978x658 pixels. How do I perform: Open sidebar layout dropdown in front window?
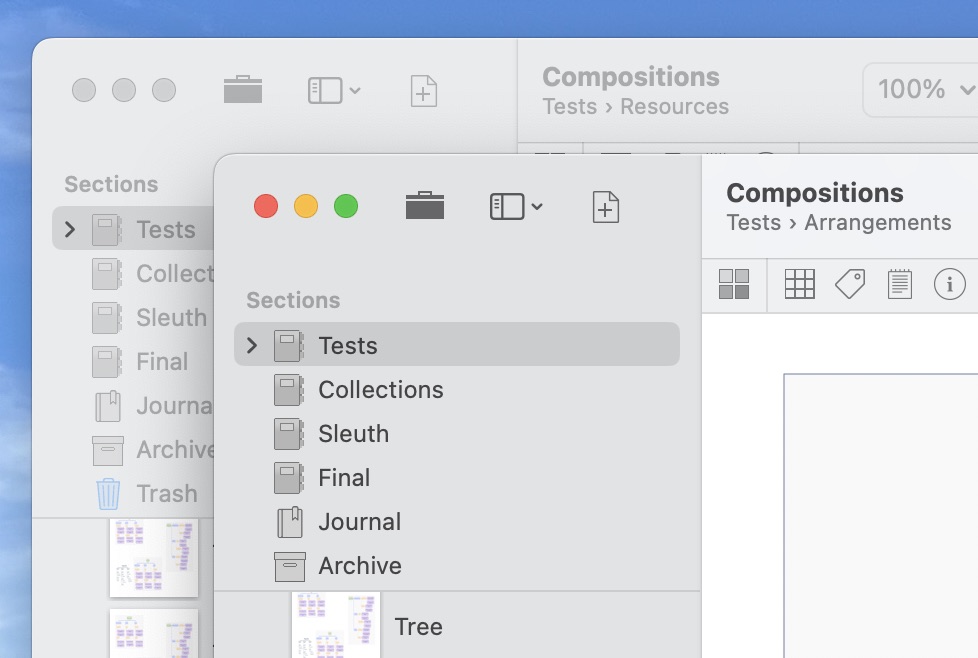tap(516, 207)
